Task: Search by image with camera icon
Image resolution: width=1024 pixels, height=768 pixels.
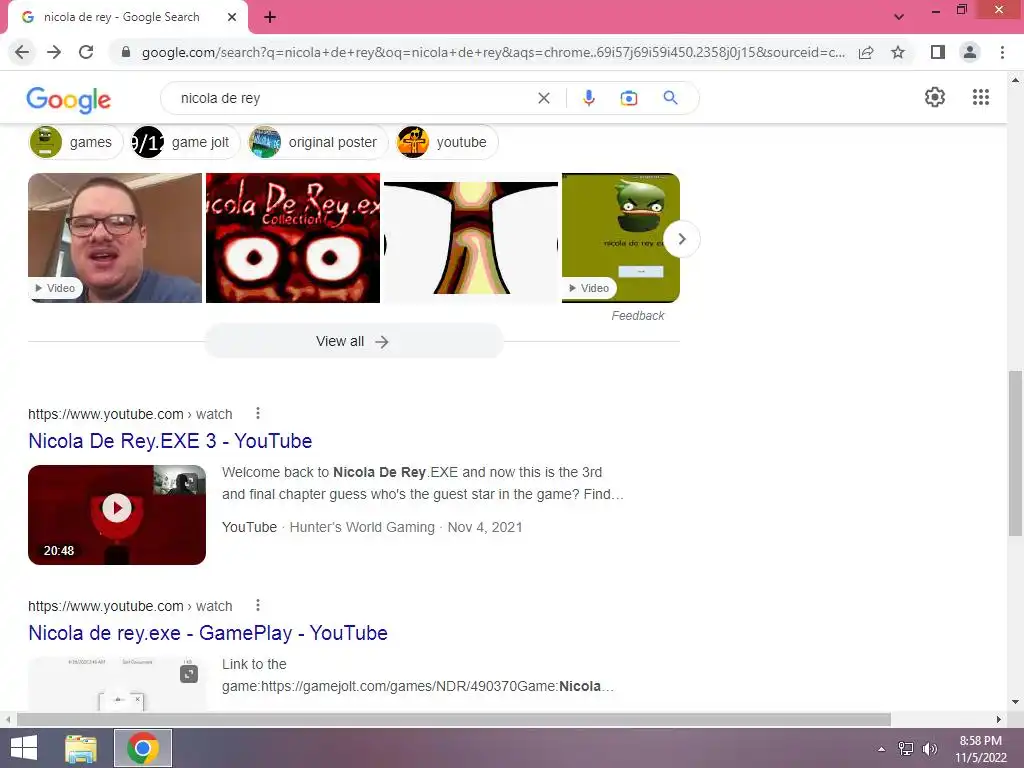Action: 628,98
